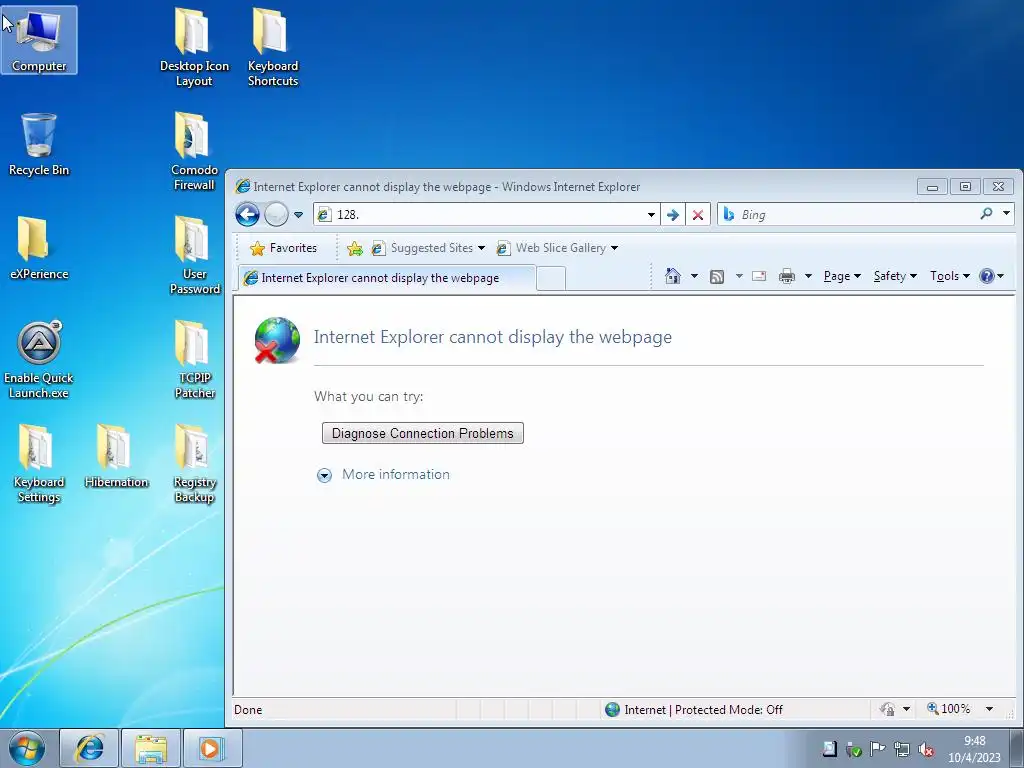Open the search provider dropdown arrow
1024x768 pixels.
(1006, 214)
